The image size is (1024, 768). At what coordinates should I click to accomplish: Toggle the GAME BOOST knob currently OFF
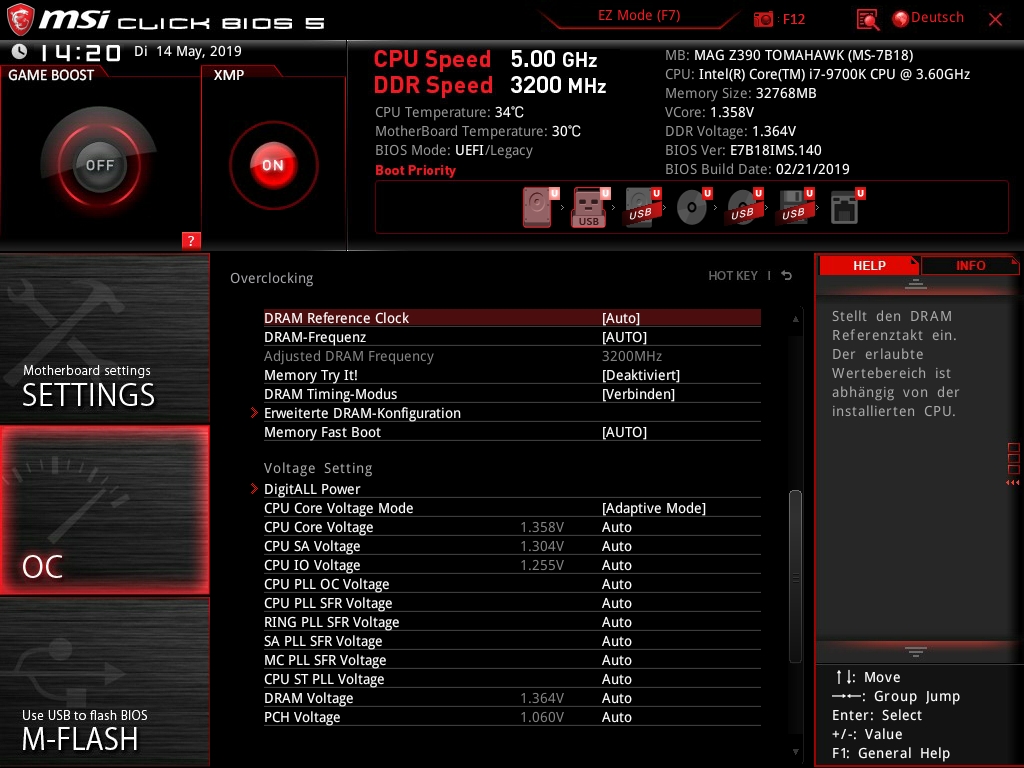coord(99,165)
